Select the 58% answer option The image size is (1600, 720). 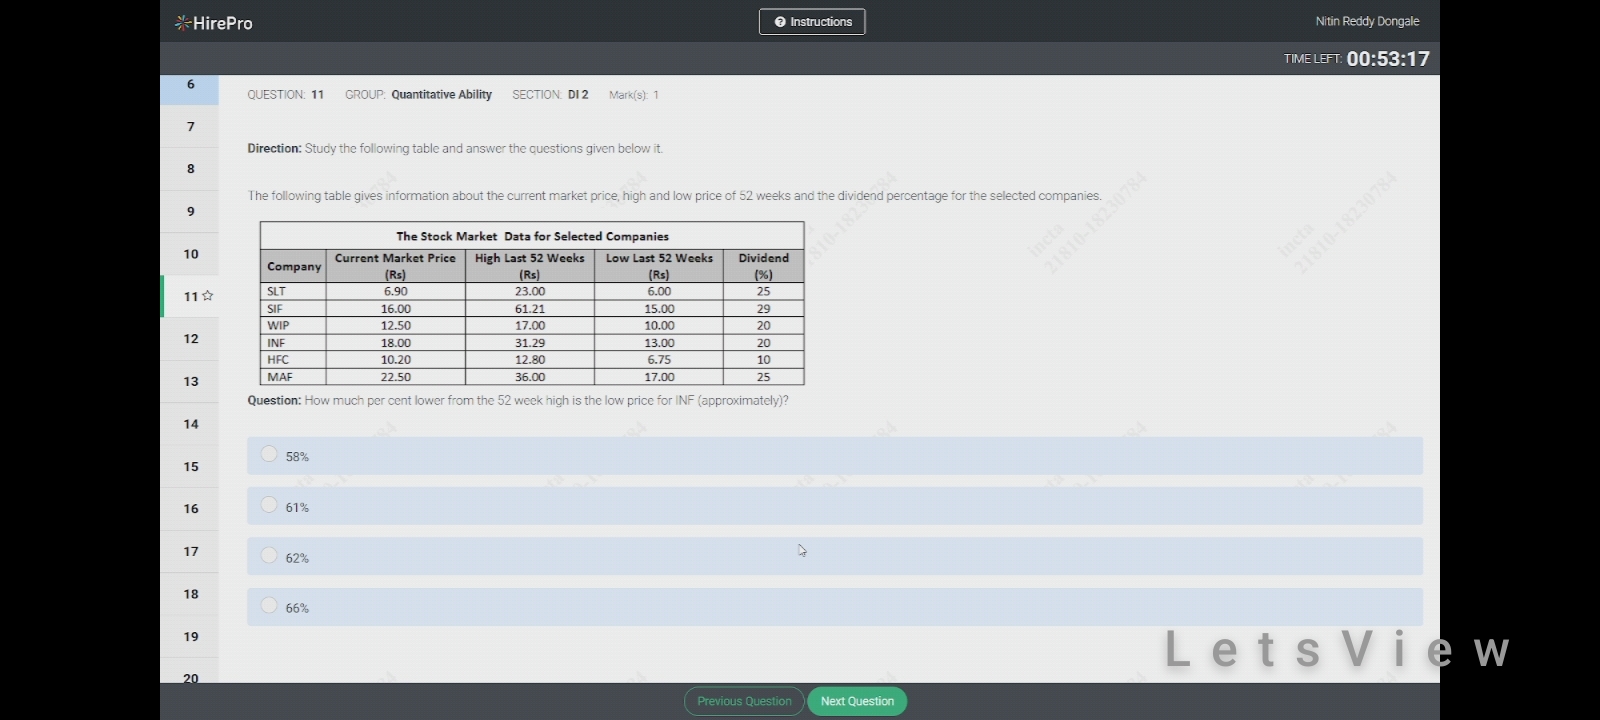(x=834, y=456)
